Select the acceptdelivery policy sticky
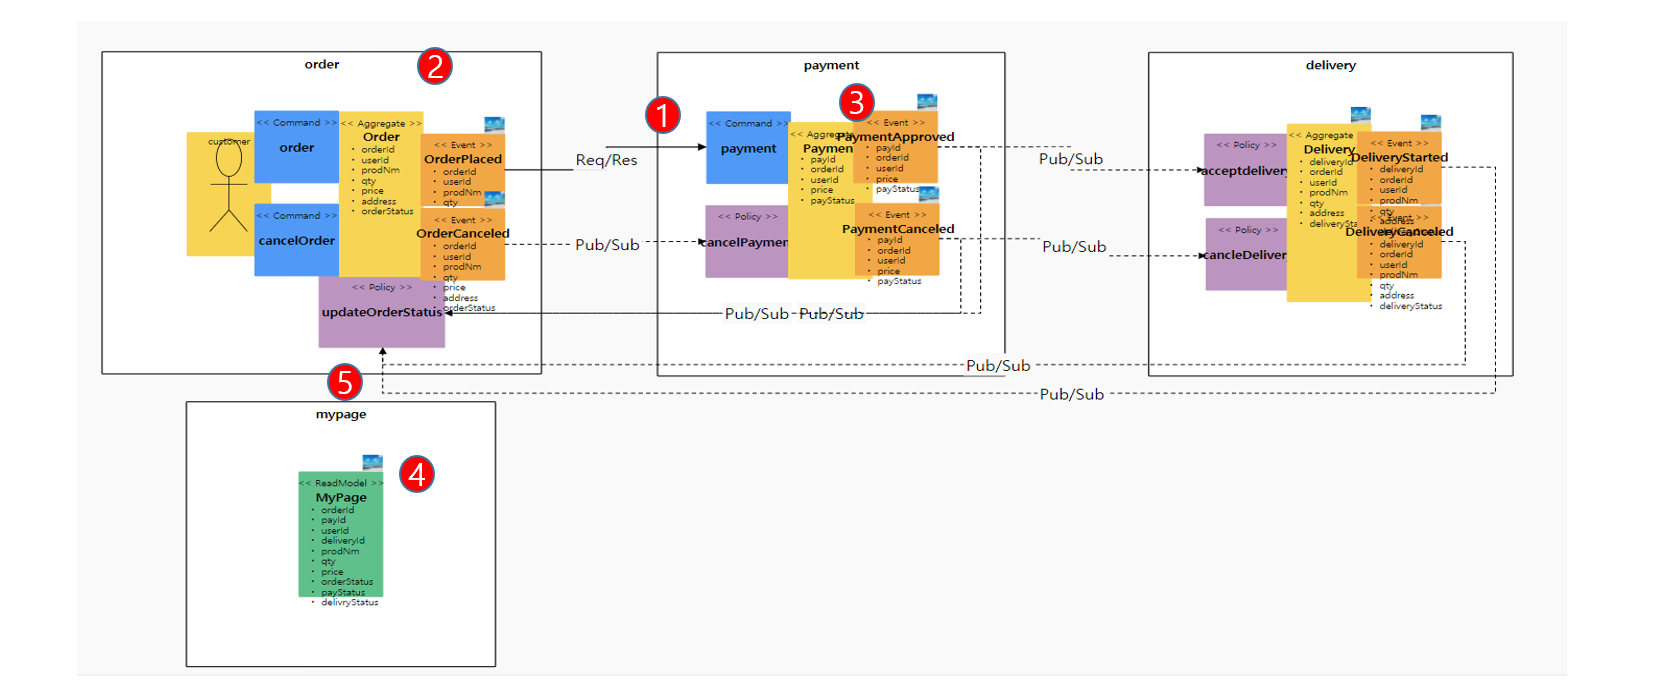 click(1245, 170)
